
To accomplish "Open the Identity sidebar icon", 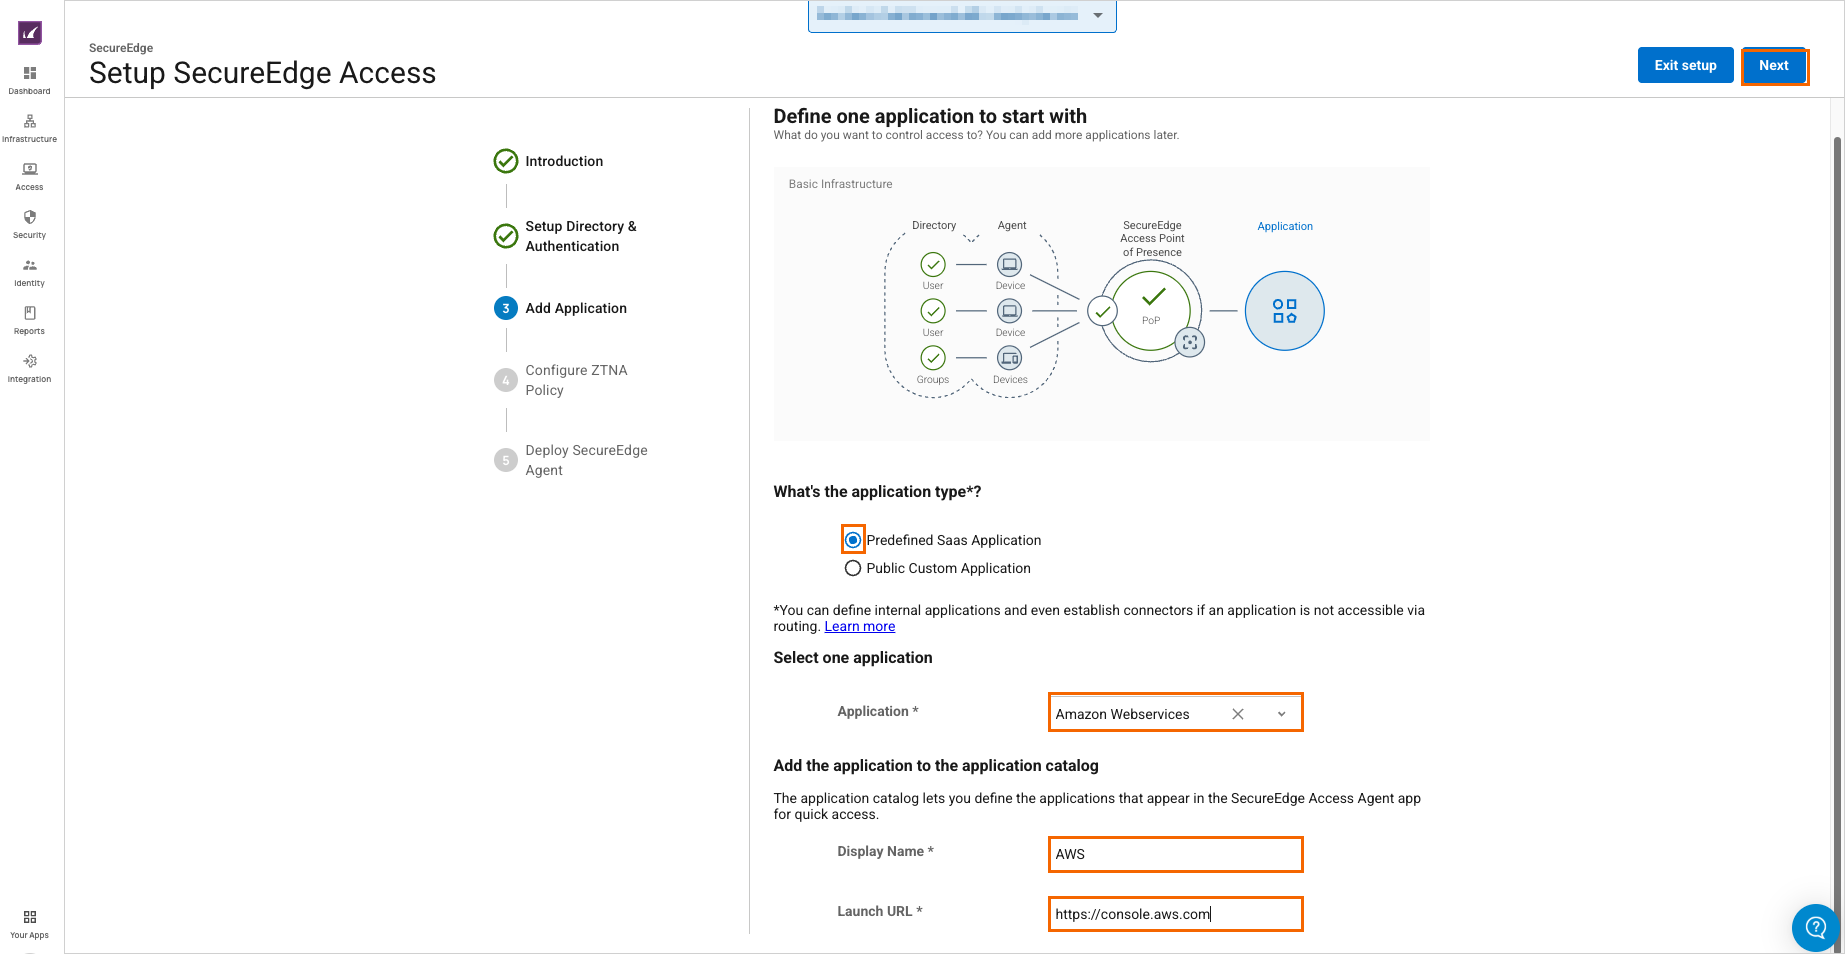I will click(x=30, y=266).
